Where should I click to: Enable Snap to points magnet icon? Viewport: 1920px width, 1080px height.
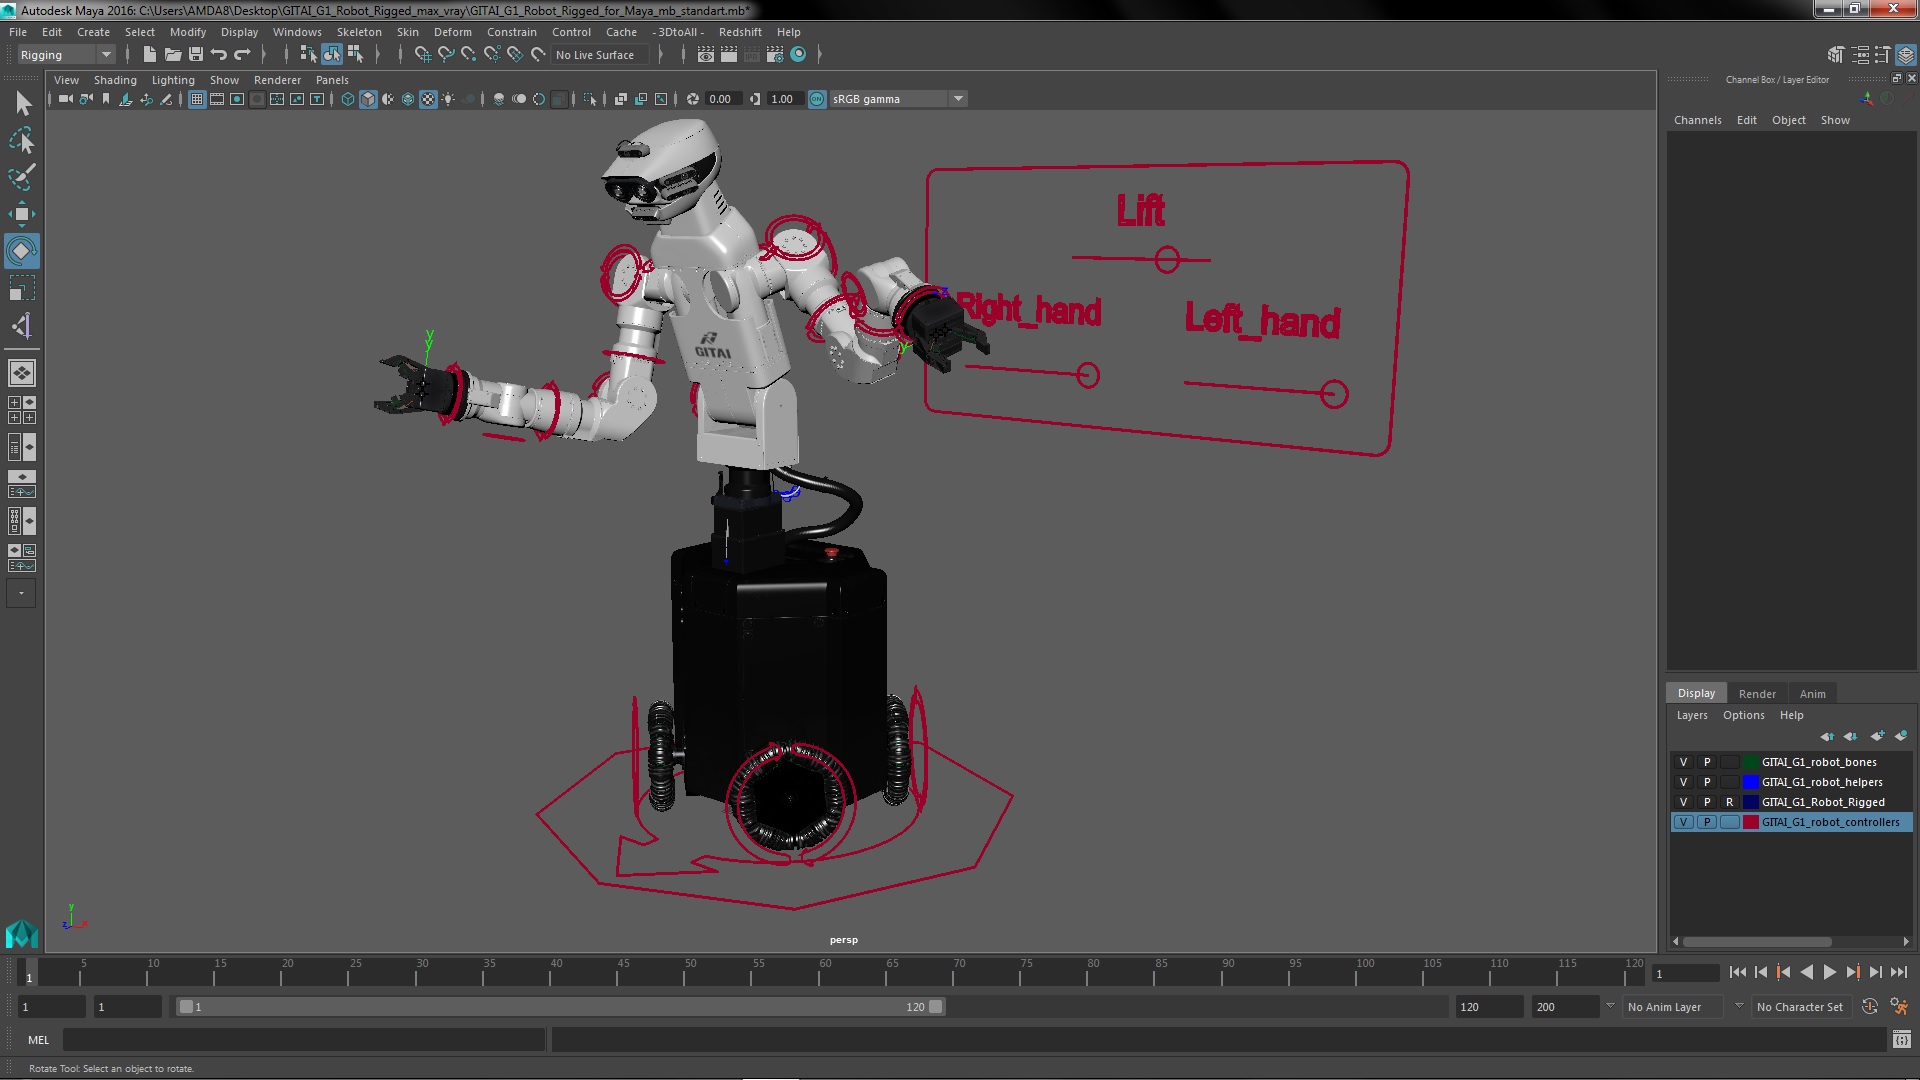469,55
